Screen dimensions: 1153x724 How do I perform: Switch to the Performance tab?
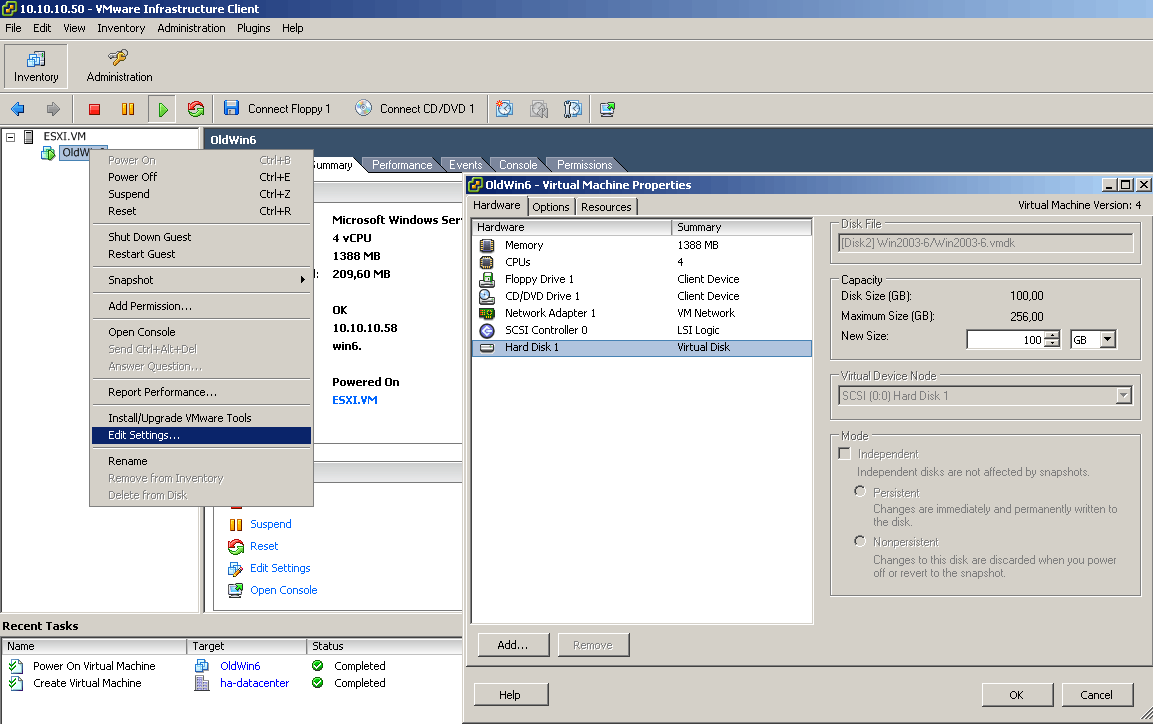tap(401, 165)
